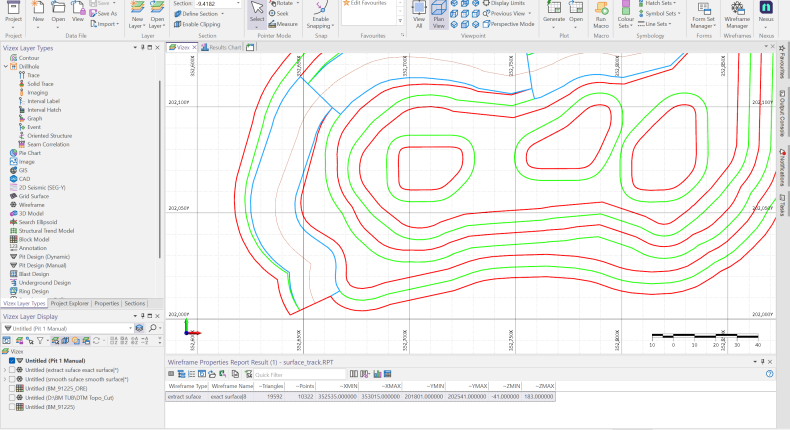Click the Measure tool
Screen dimensions: 790x430
[283, 24]
